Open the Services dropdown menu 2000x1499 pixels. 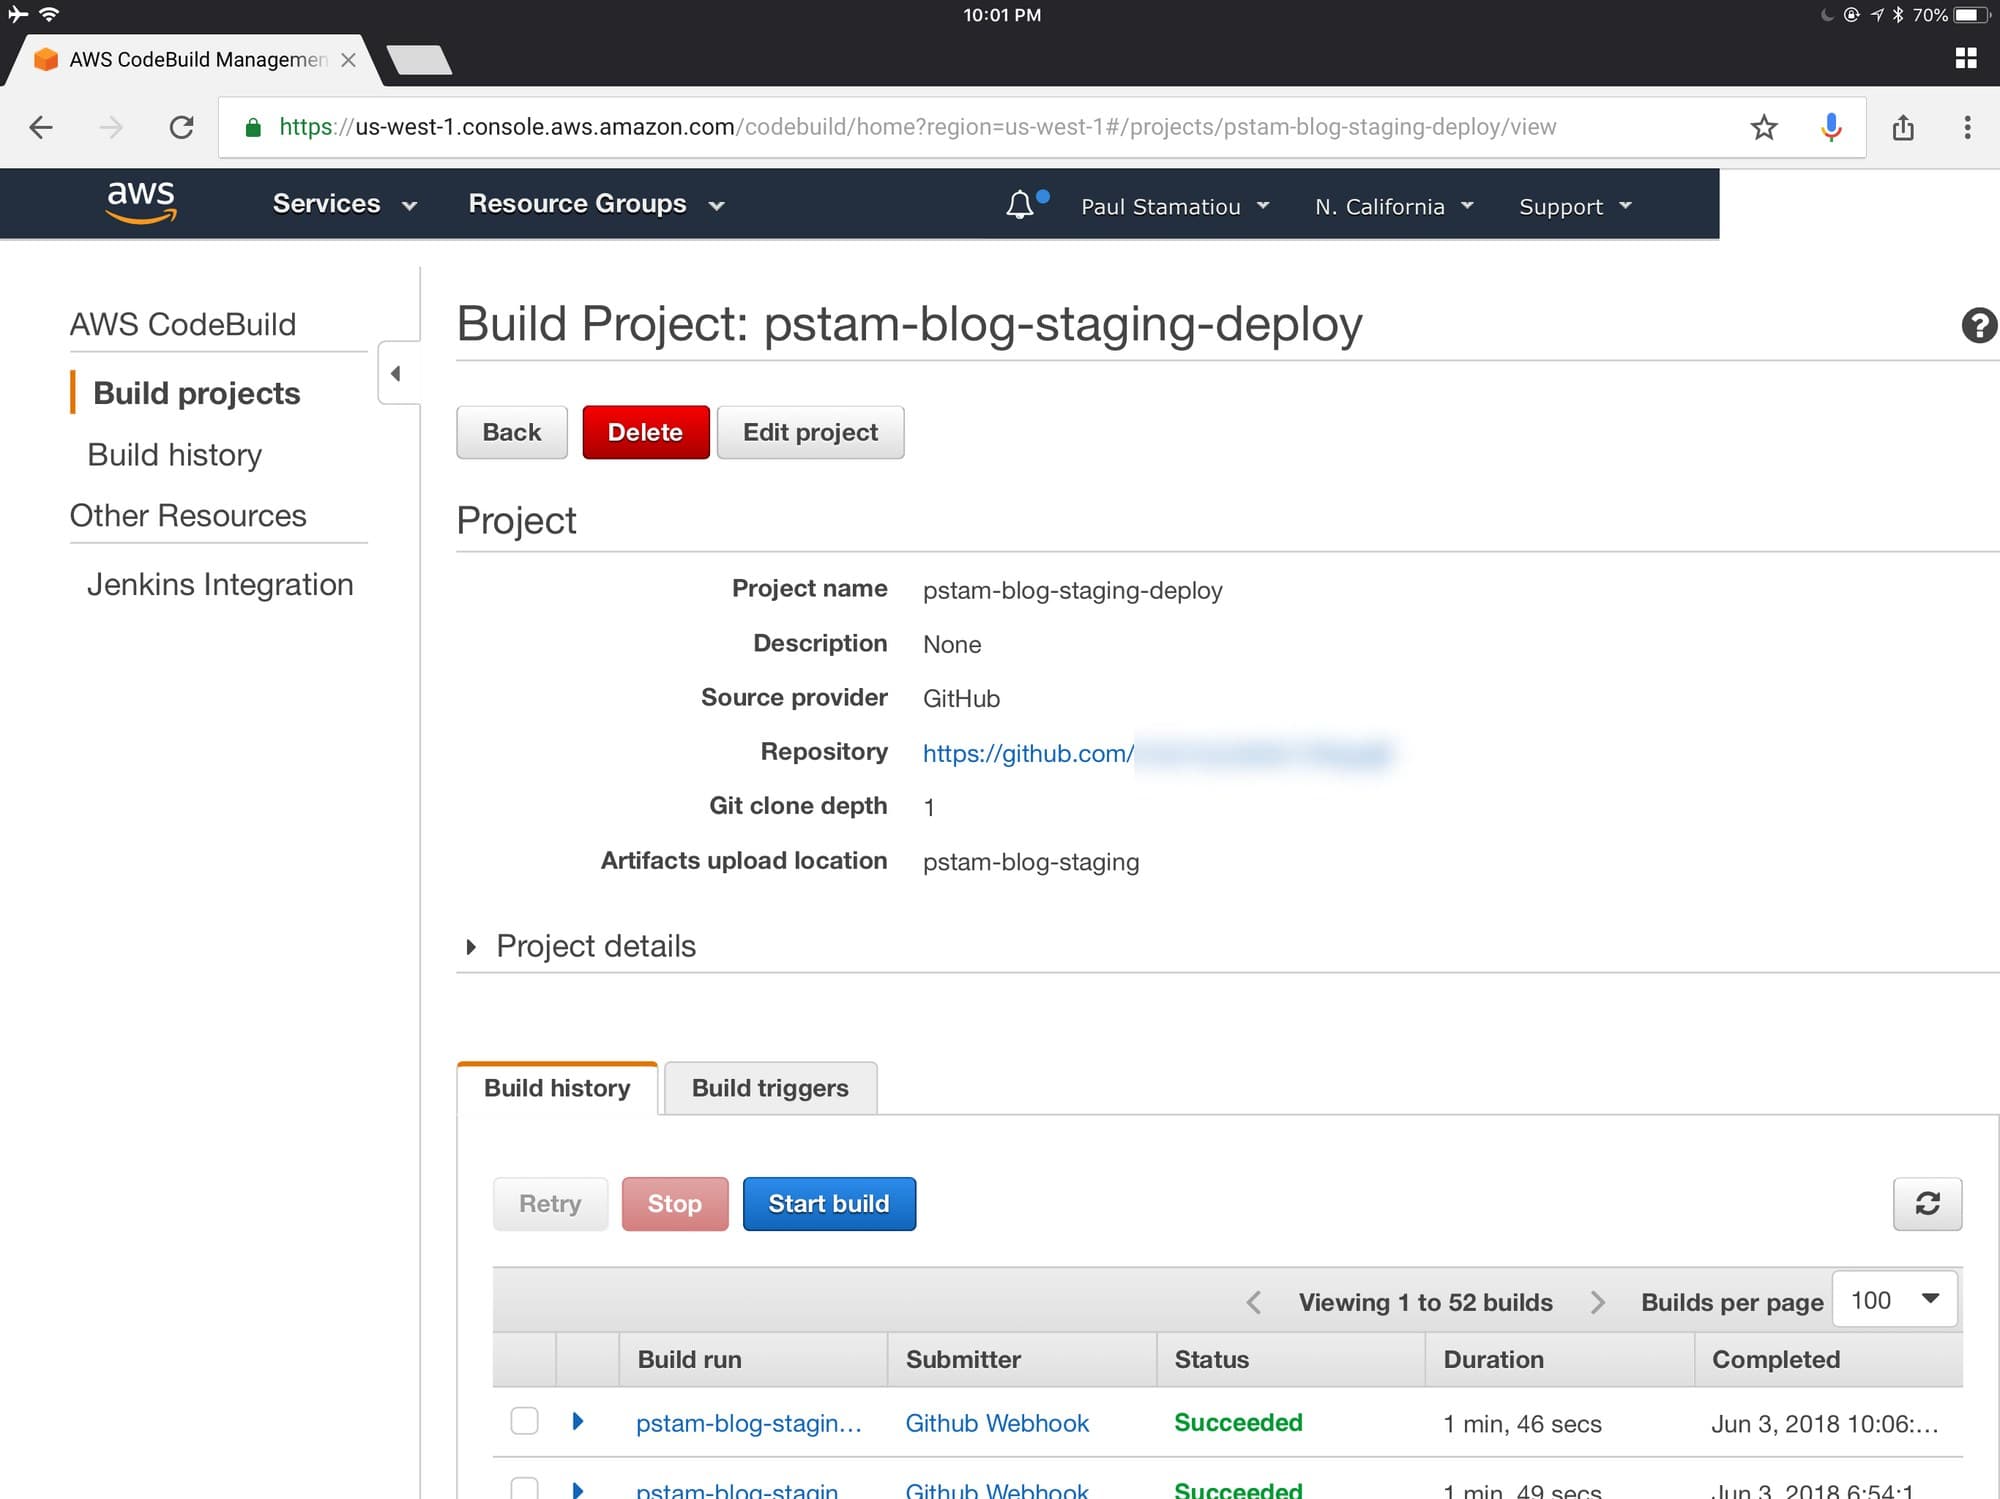tap(344, 204)
